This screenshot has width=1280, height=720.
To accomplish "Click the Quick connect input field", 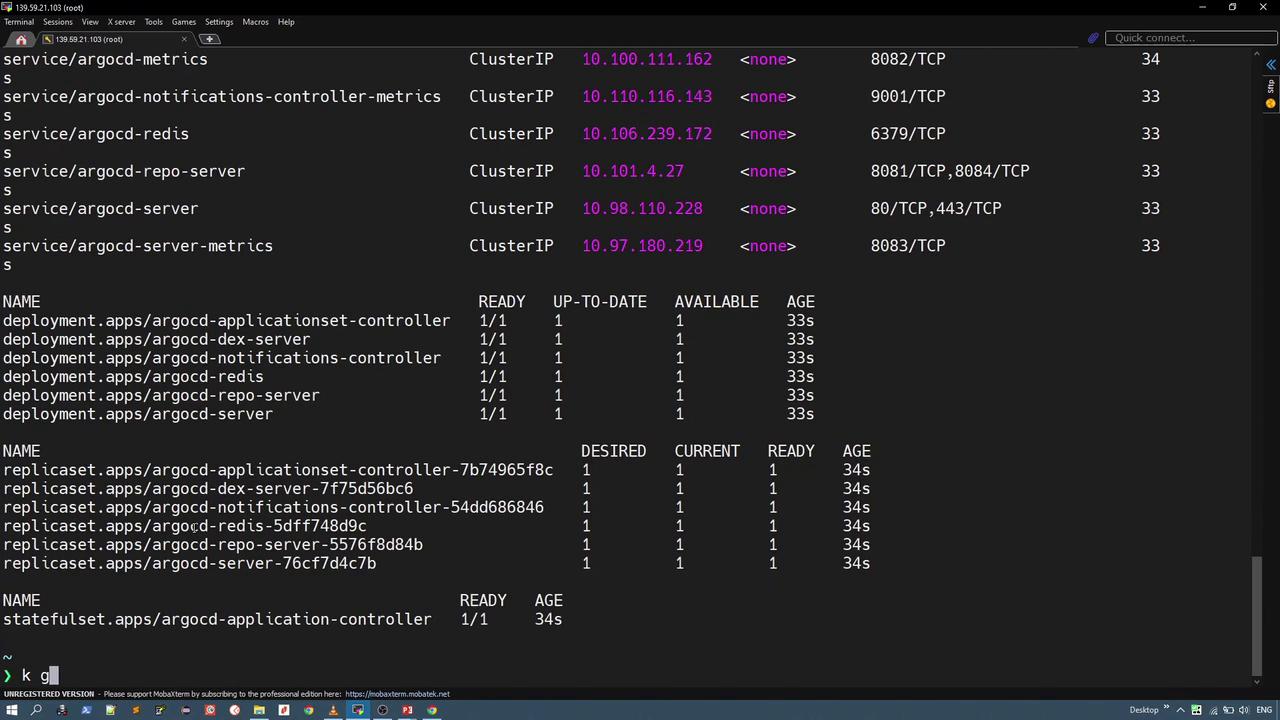I will point(1190,38).
